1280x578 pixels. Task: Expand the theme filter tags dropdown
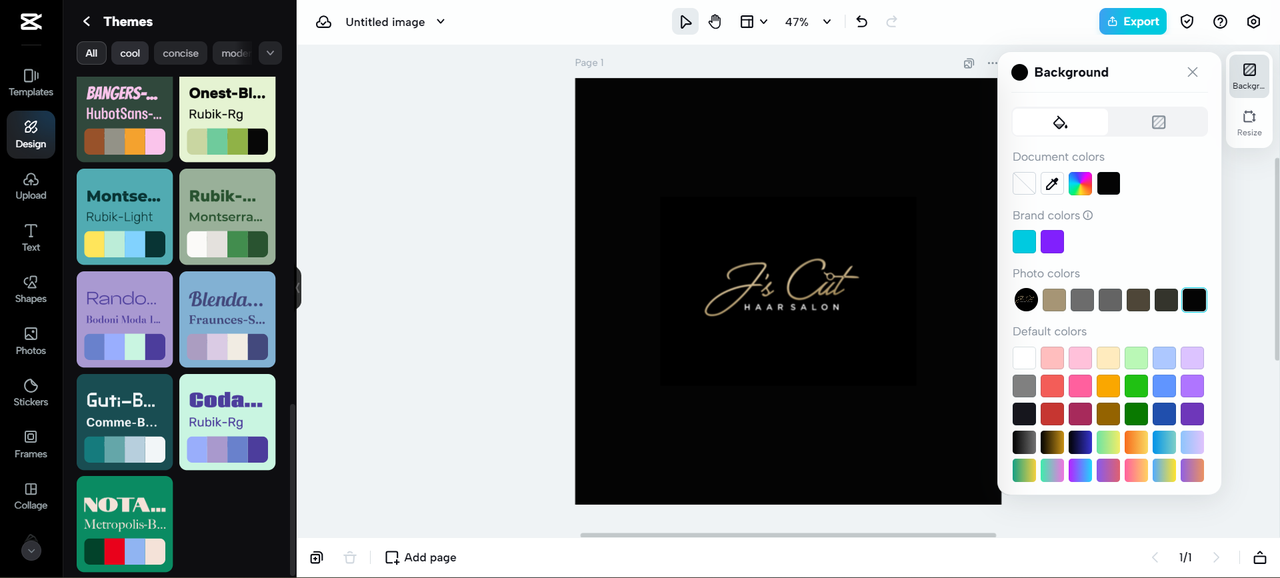pos(270,53)
